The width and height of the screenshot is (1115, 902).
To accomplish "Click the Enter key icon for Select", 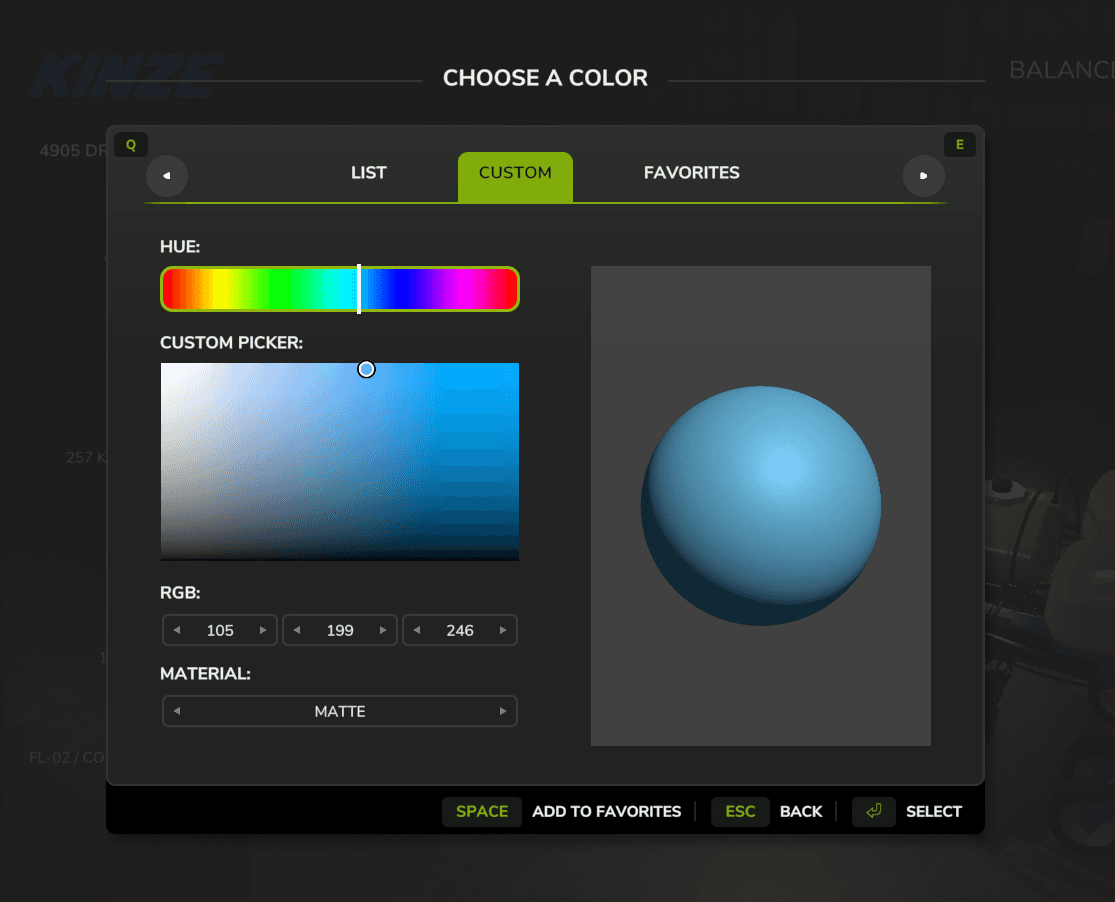I will (874, 812).
